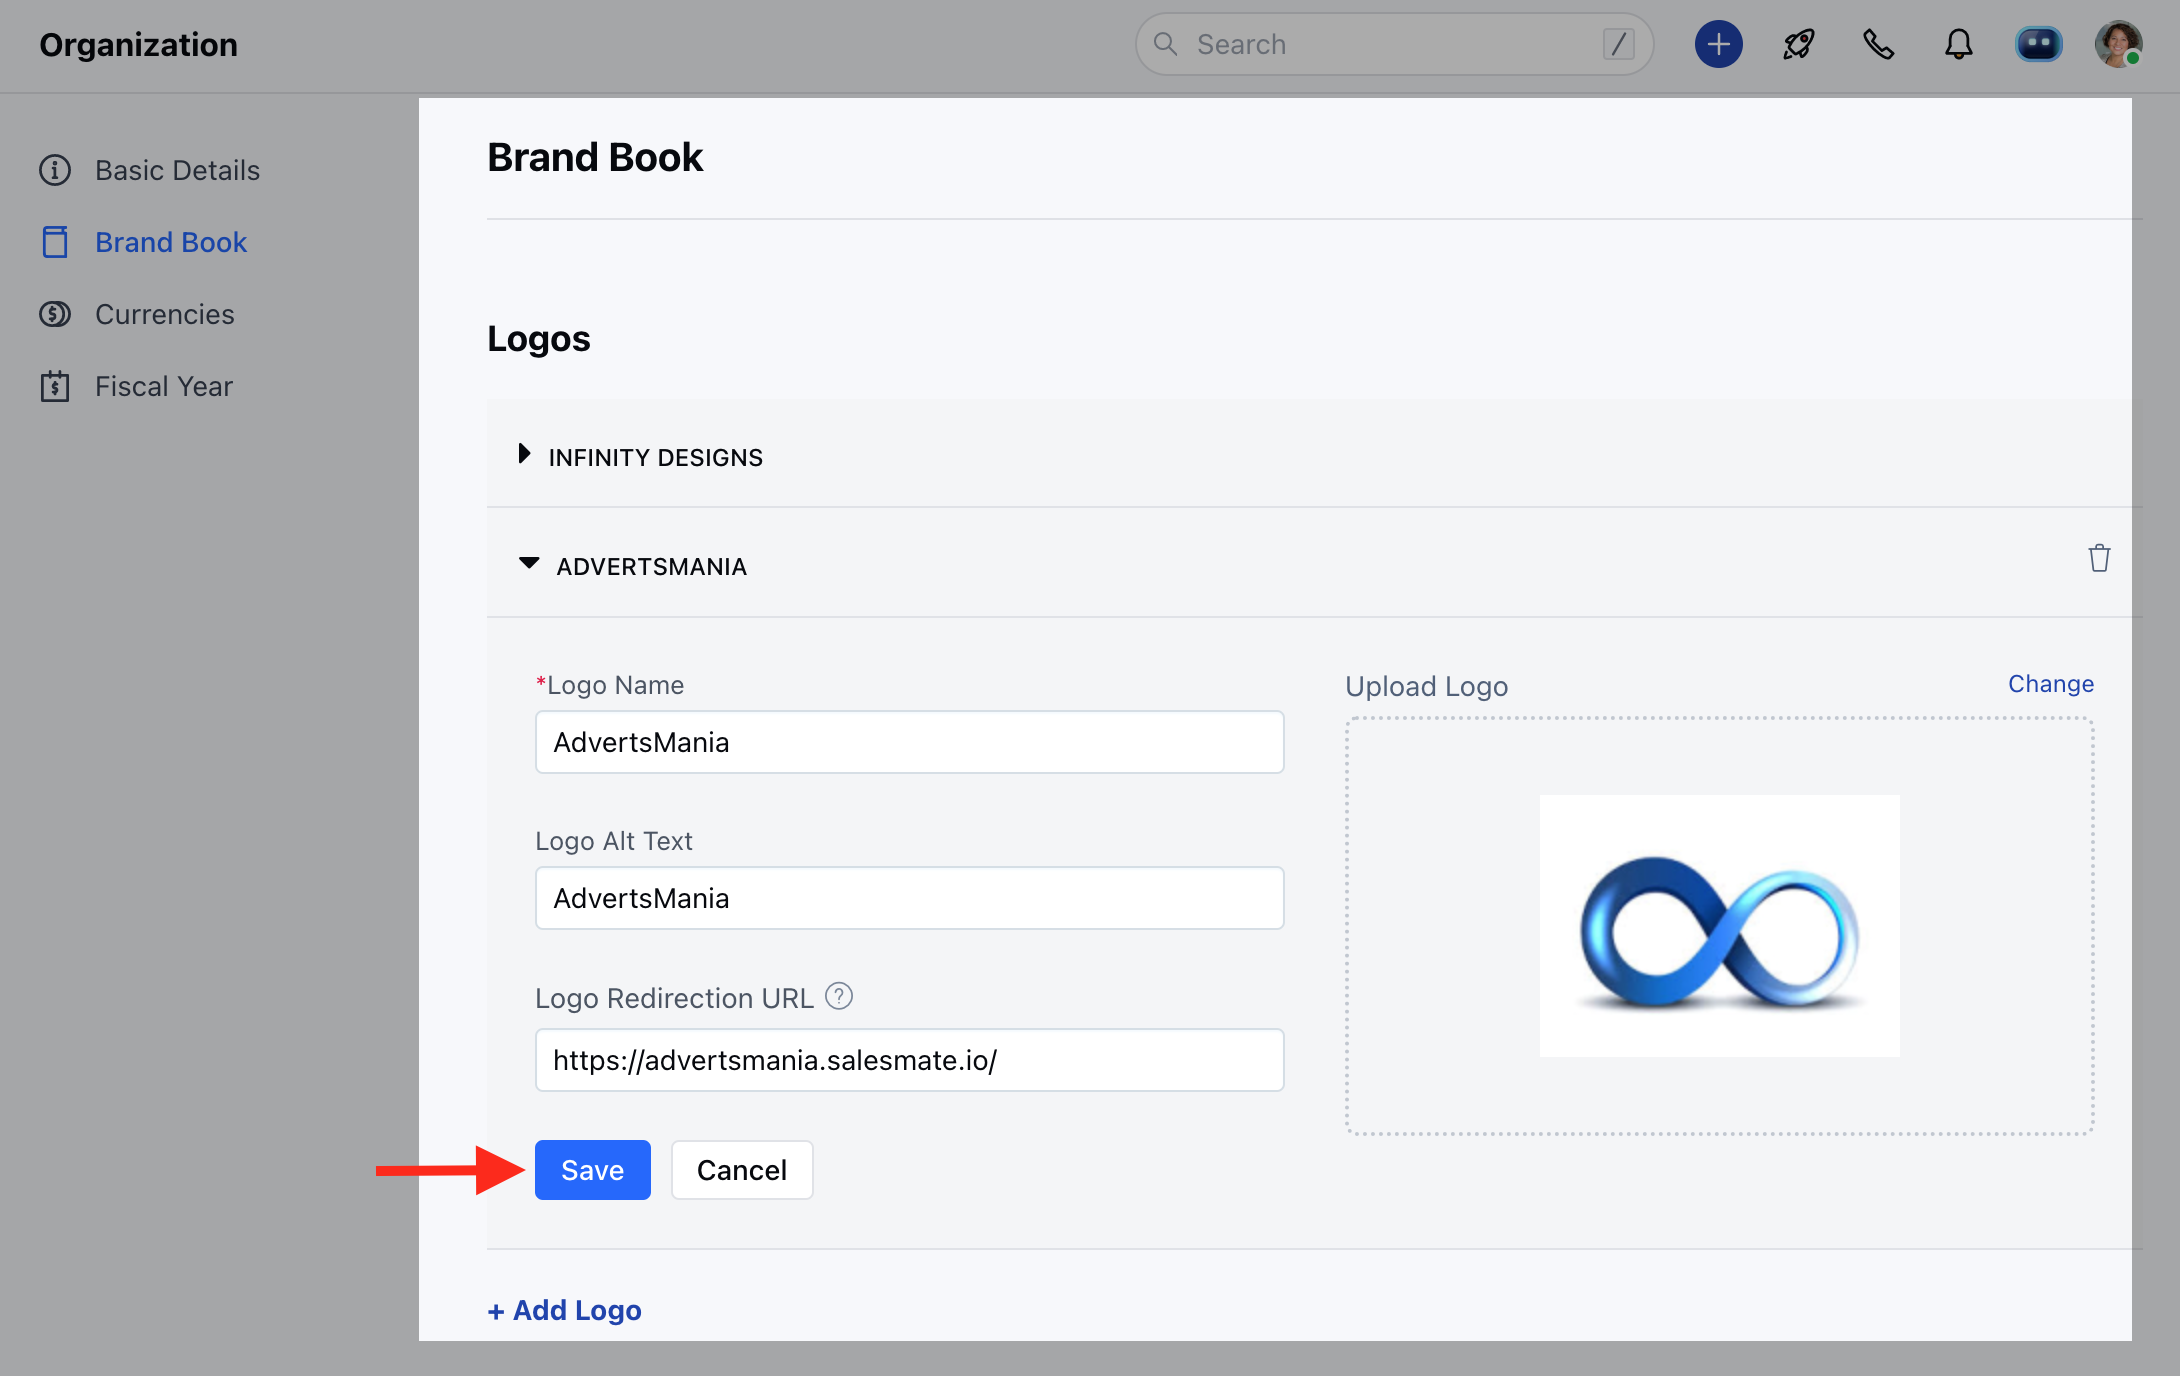Image resolution: width=2180 pixels, height=1376 pixels.
Task: Open the notifications bell
Action: [x=1958, y=45]
